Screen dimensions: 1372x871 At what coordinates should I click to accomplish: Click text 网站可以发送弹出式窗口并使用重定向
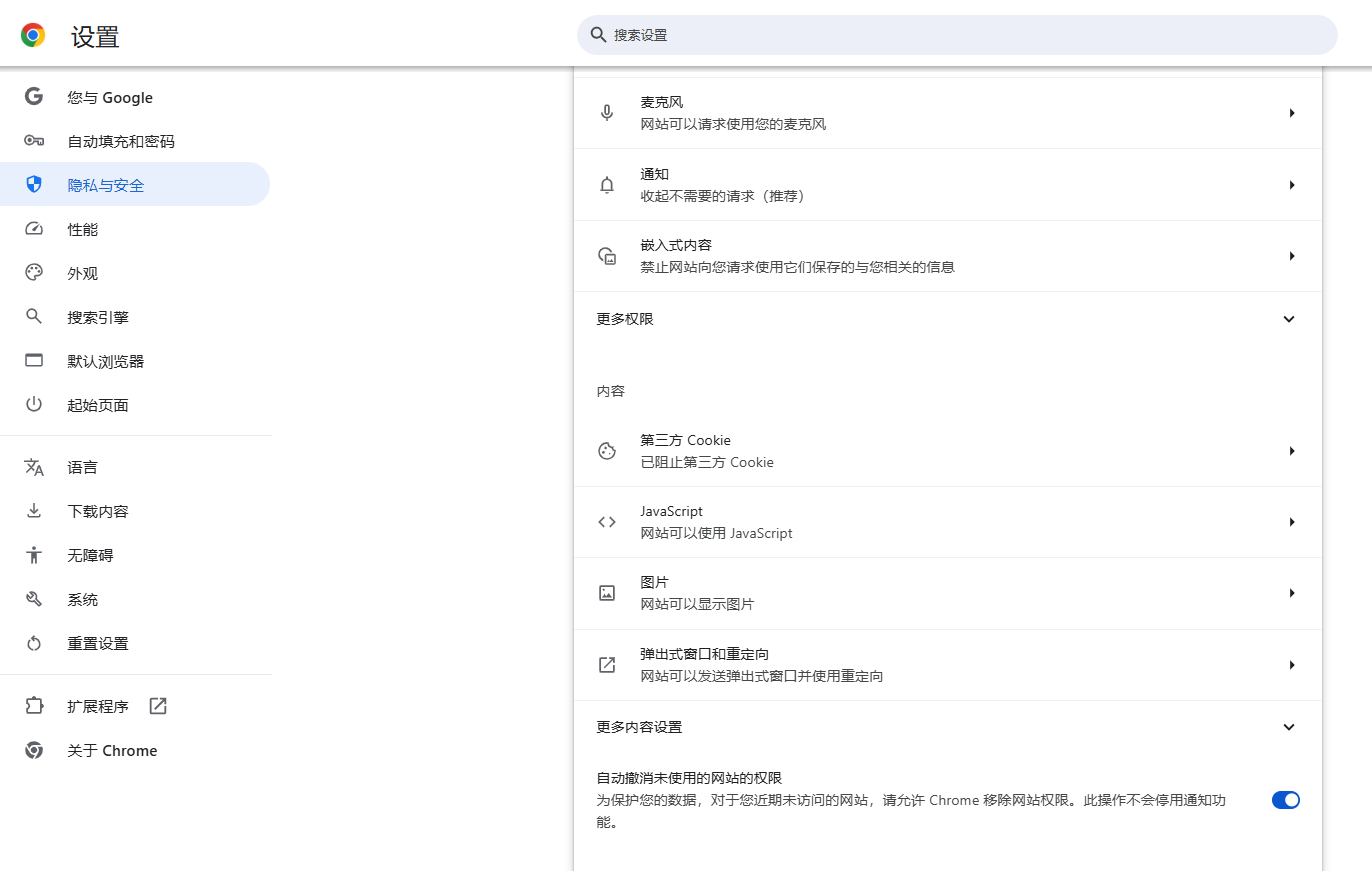(x=761, y=676)
